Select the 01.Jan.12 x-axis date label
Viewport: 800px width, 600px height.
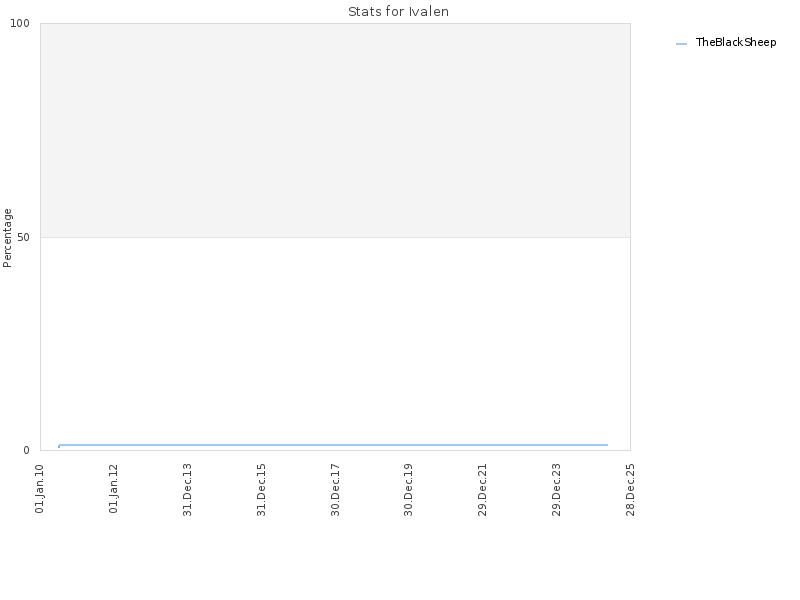pyautogui.click(x=113, y=488)
